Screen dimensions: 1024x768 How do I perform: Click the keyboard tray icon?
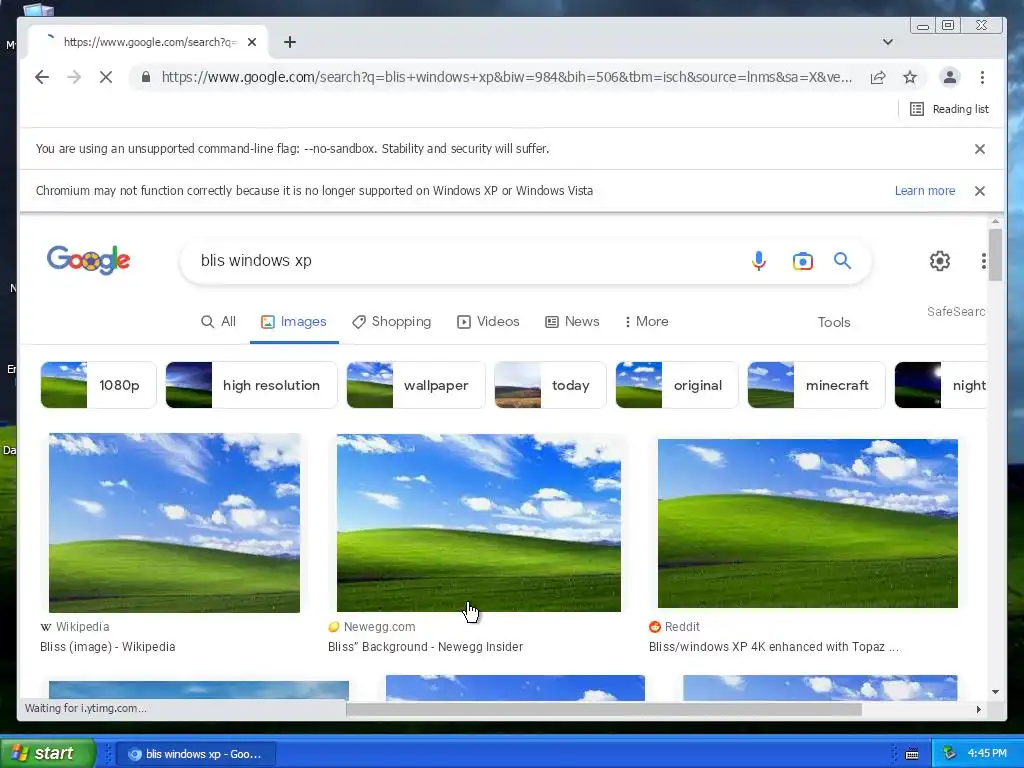(912, 754)
